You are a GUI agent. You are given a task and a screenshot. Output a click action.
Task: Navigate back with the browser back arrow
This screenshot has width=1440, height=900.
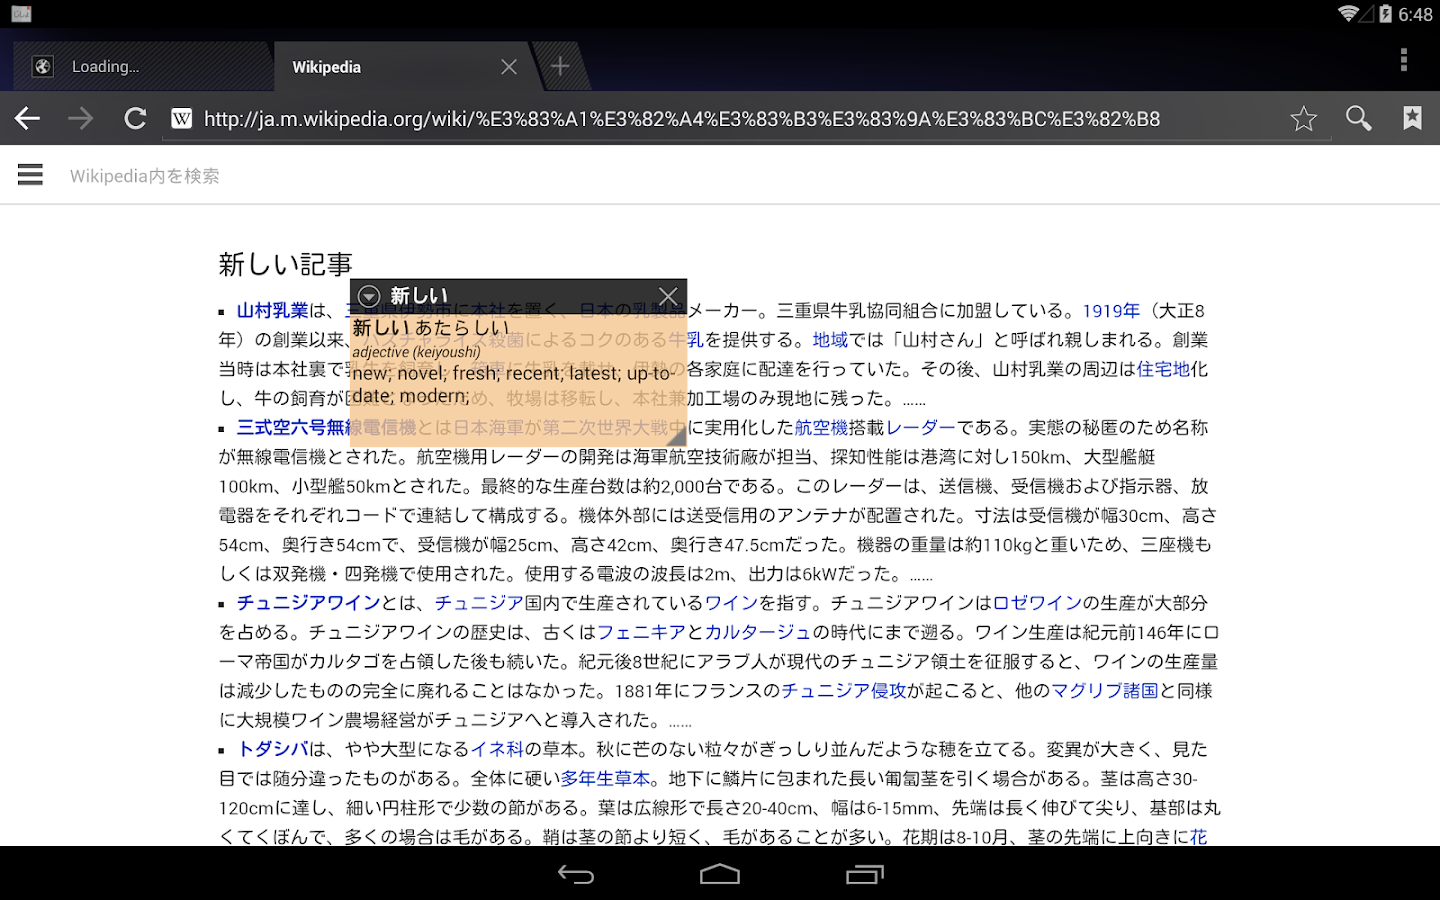pyautogui.click(x=27, y=117)
